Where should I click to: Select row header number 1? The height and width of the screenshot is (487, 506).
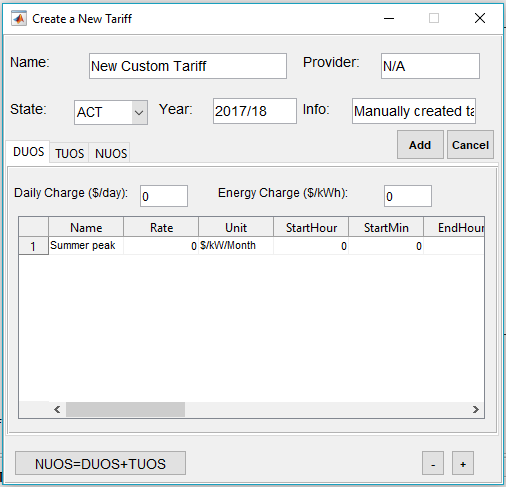33,246
